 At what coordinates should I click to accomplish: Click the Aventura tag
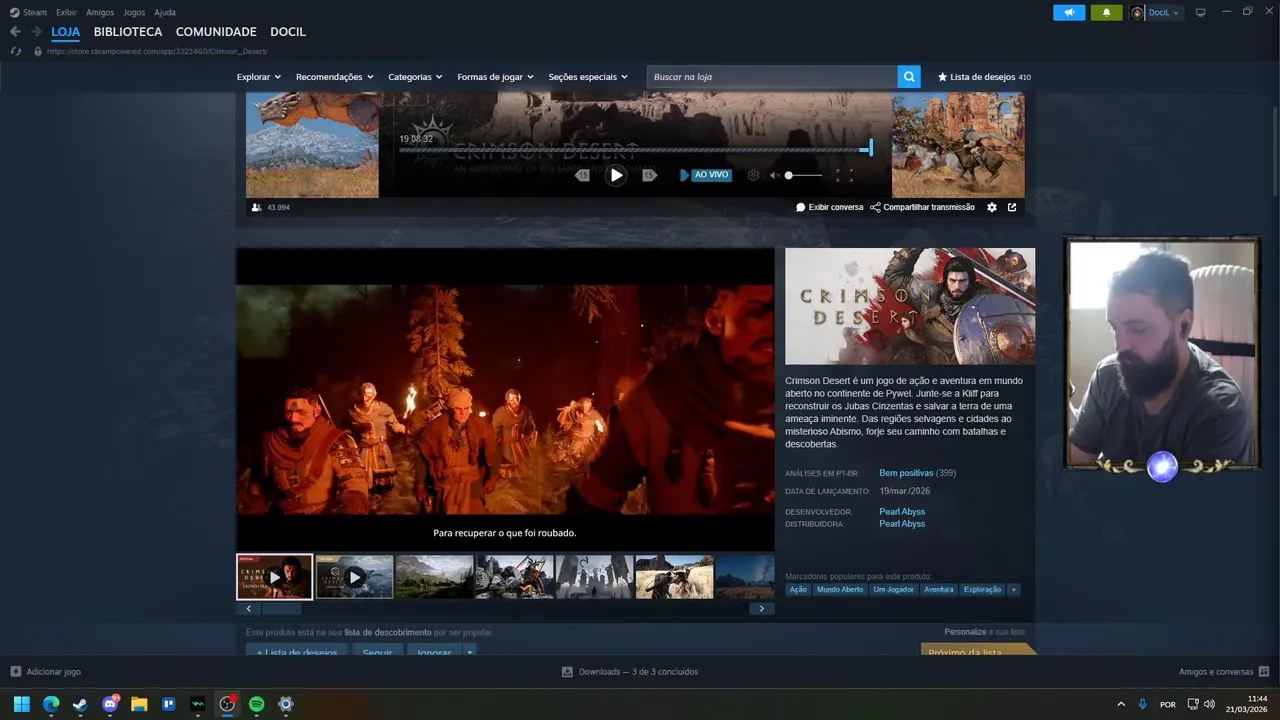939,590
